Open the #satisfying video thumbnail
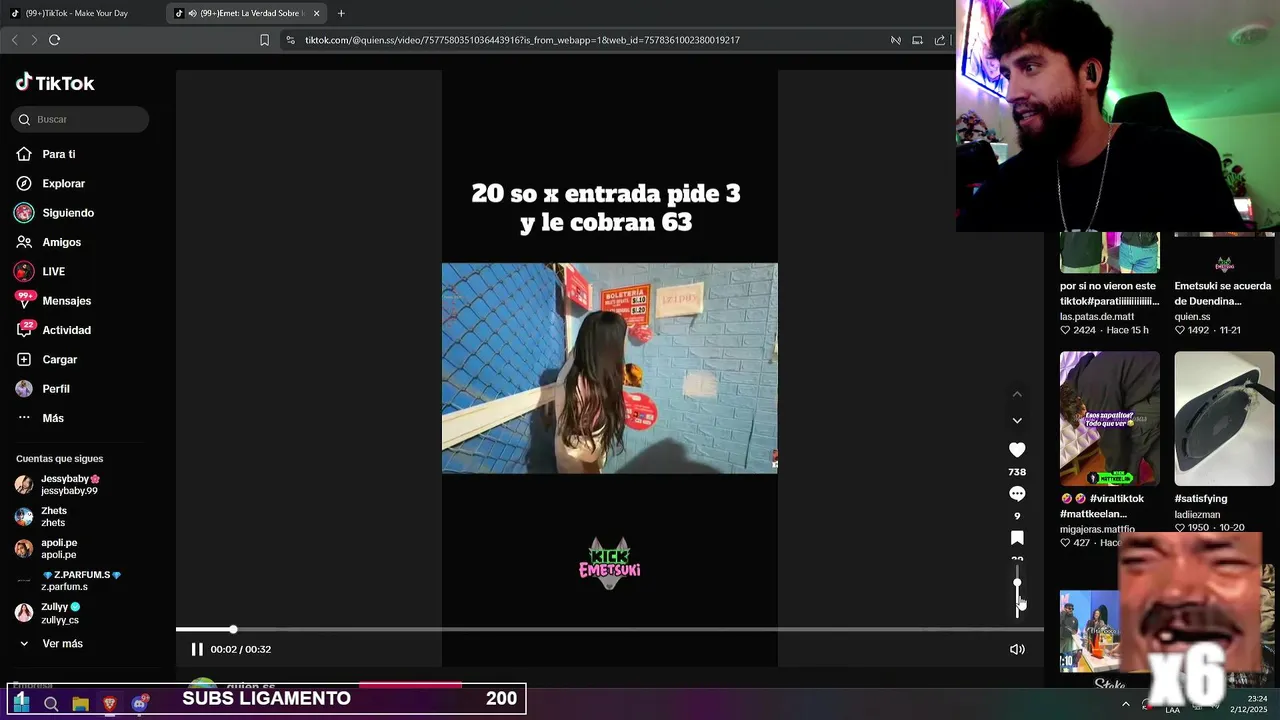Screen dimensions: 1280x720 (1224, 418)
